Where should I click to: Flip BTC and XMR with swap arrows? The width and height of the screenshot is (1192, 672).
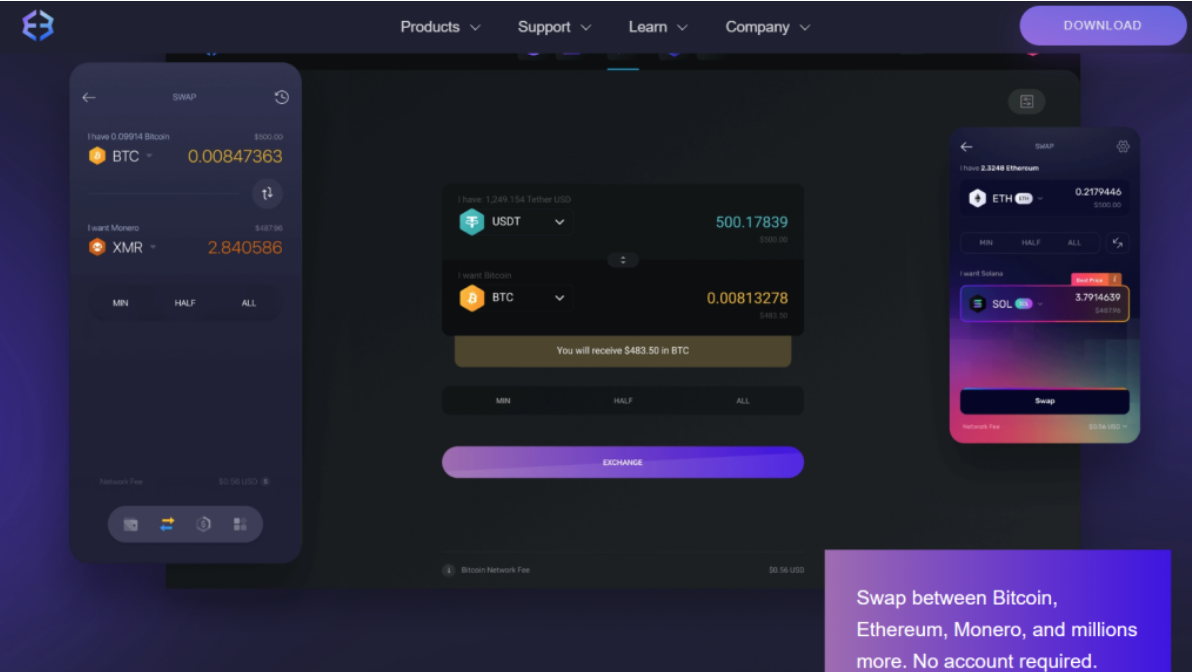tap(267, 193)
